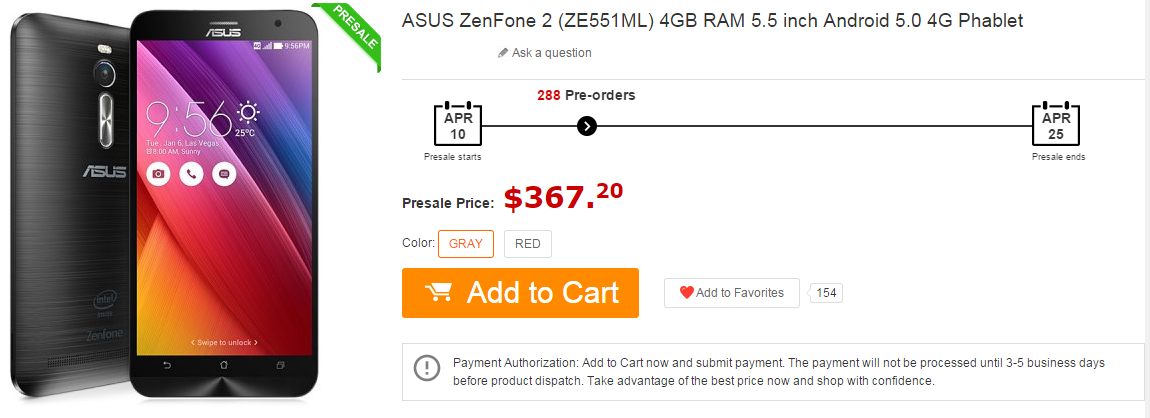
Task: Tap the home button on the phone image
Action: pyautogui.click(x=223, y=365)
